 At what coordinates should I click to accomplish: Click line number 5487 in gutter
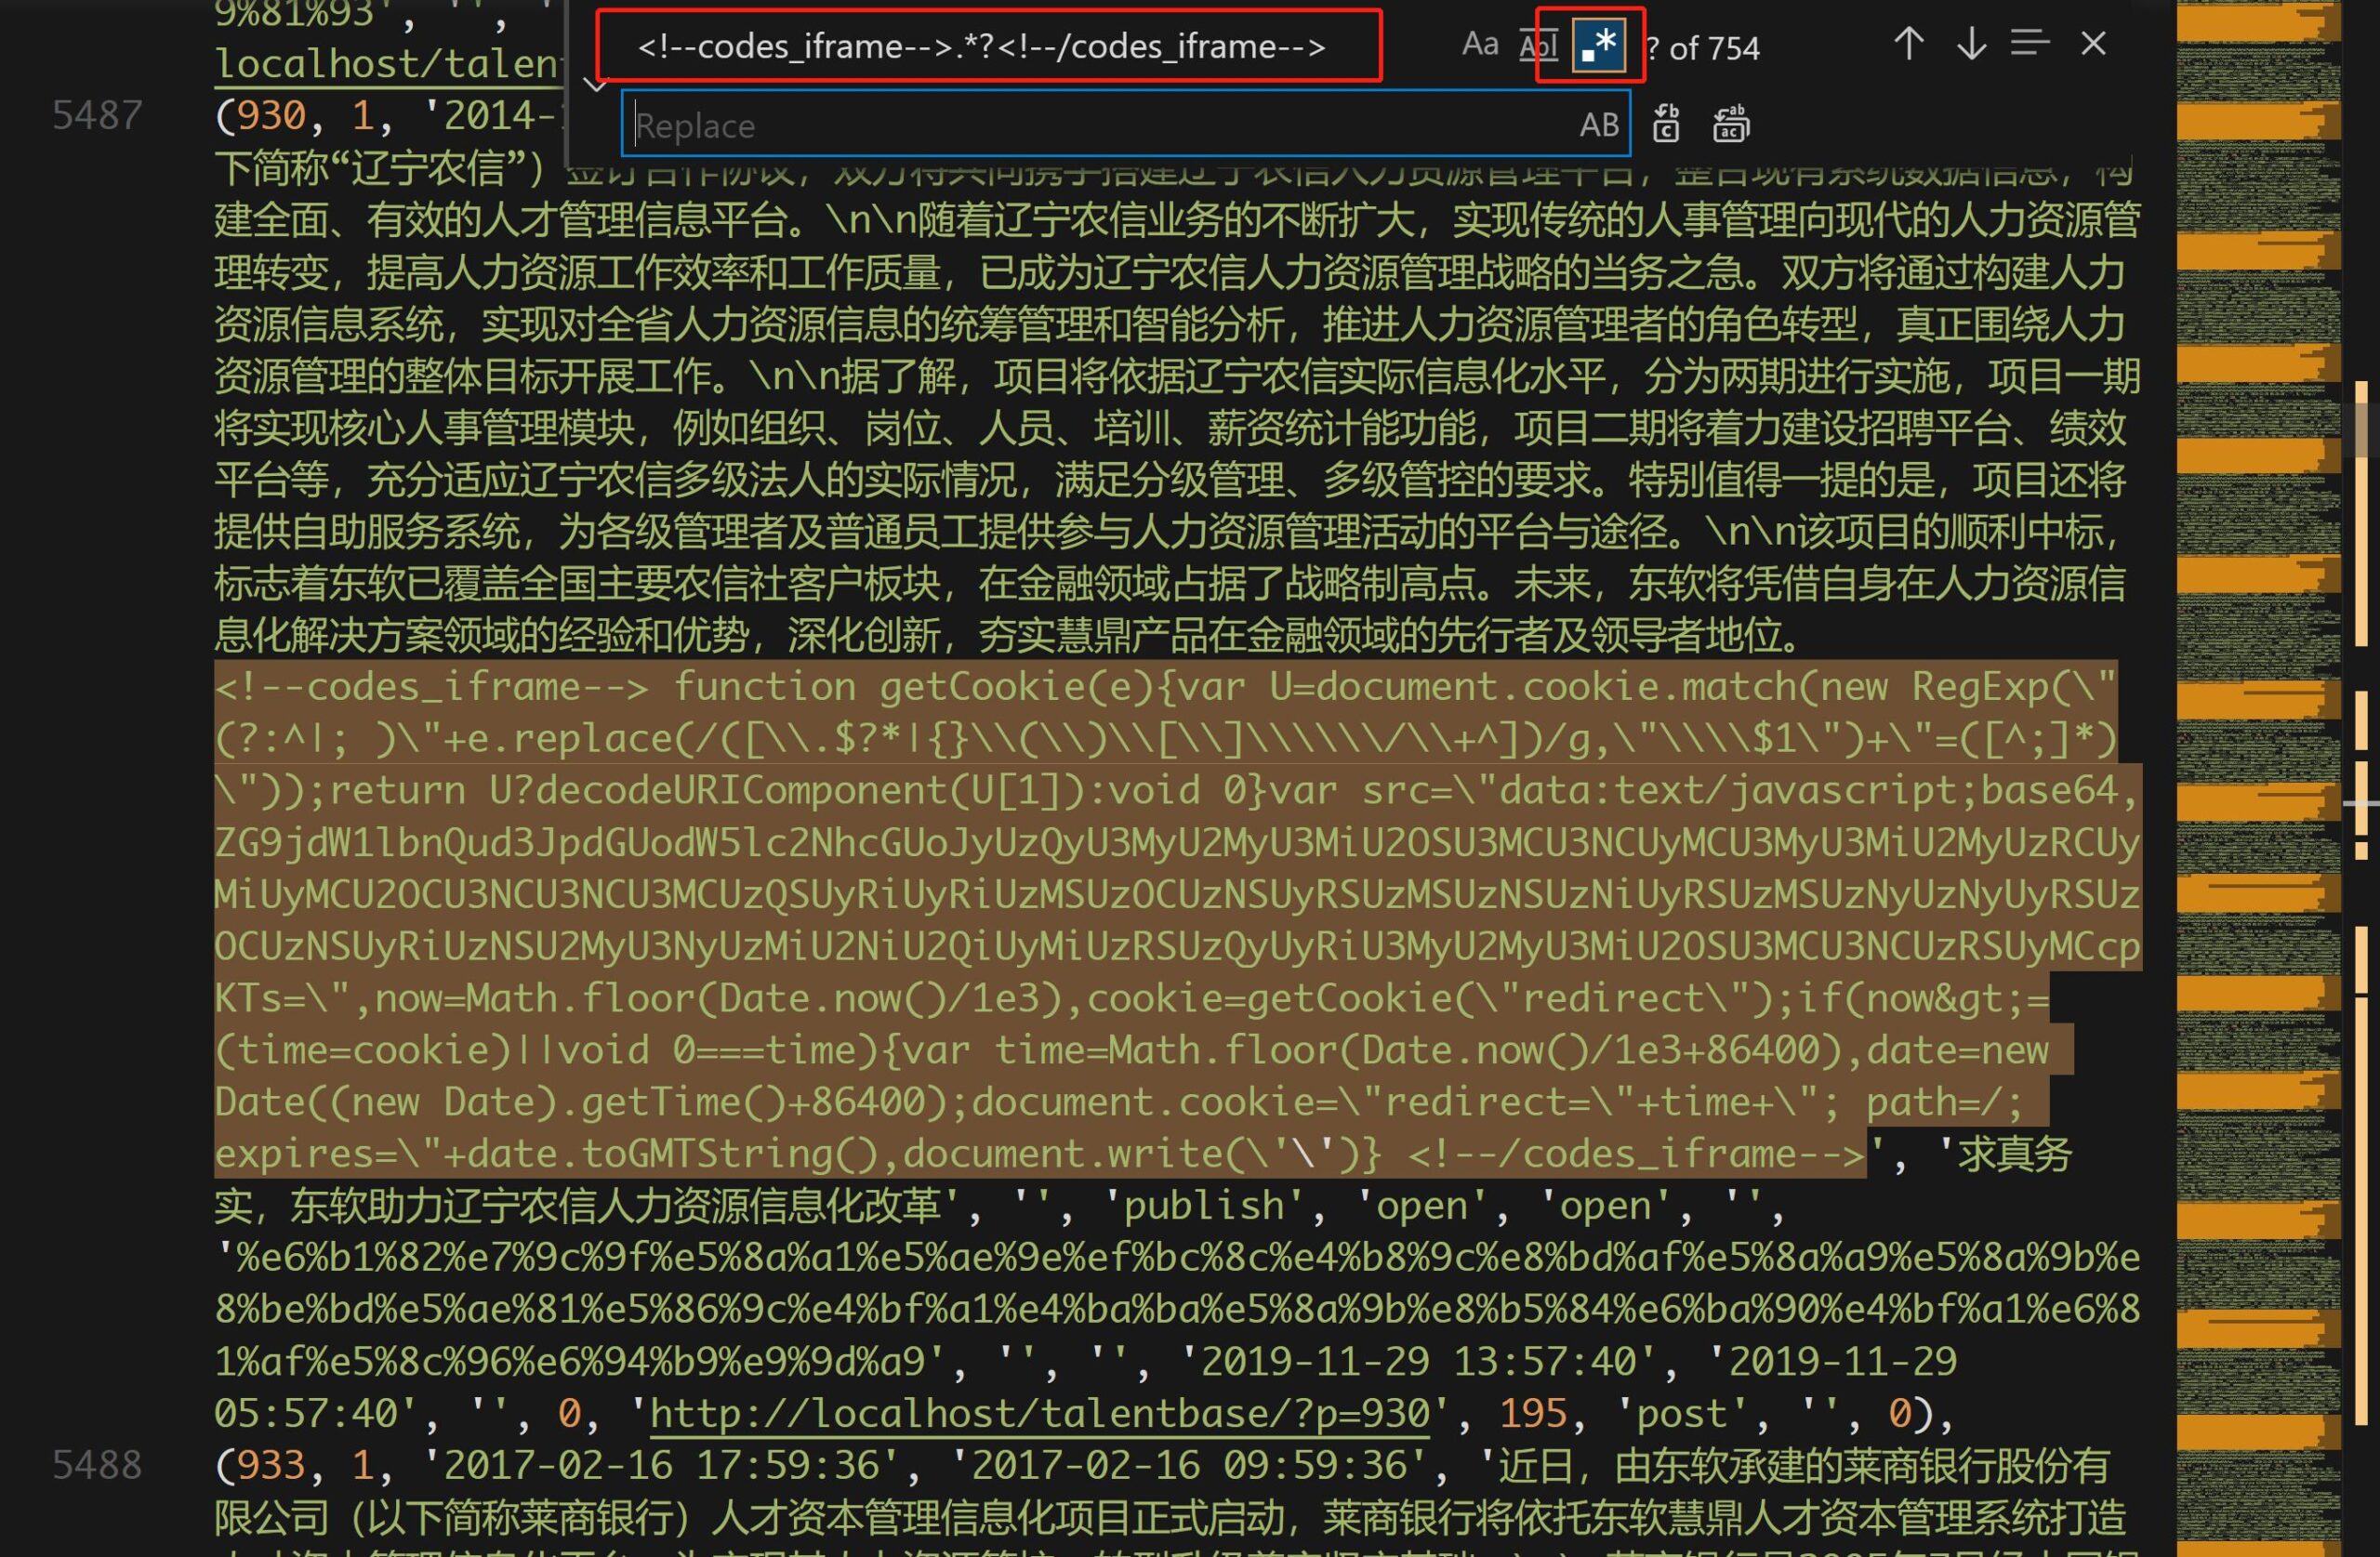point(97,116)
